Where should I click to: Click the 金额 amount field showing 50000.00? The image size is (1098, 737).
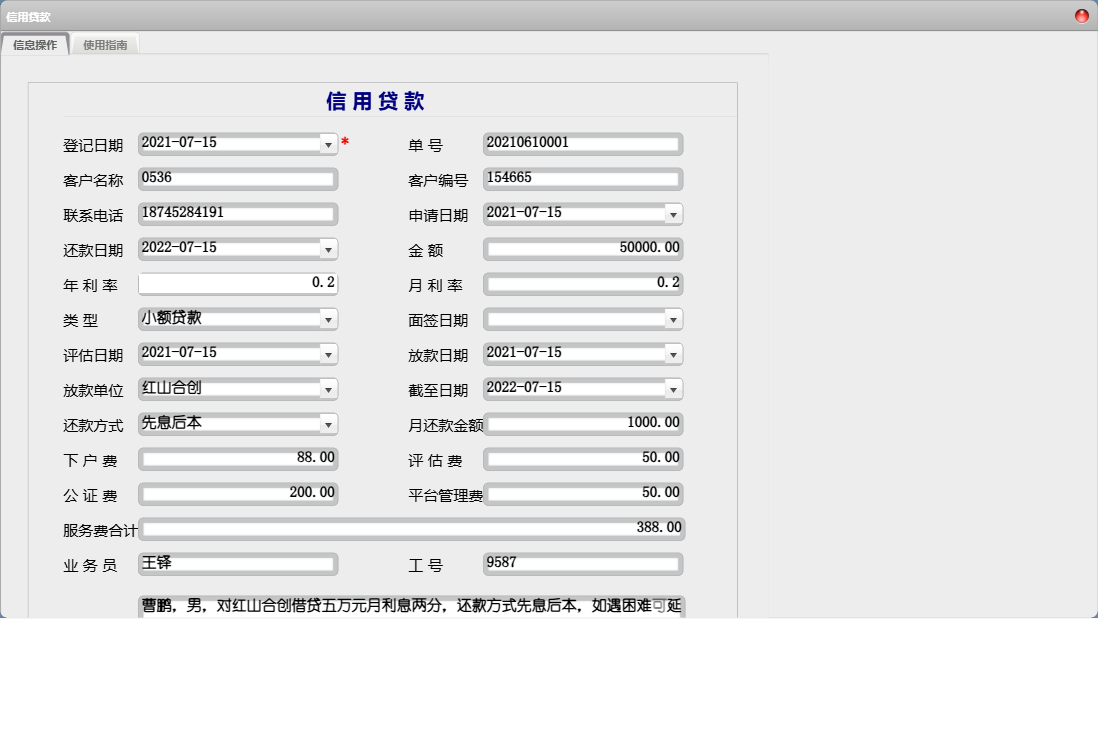click(583, 249)
